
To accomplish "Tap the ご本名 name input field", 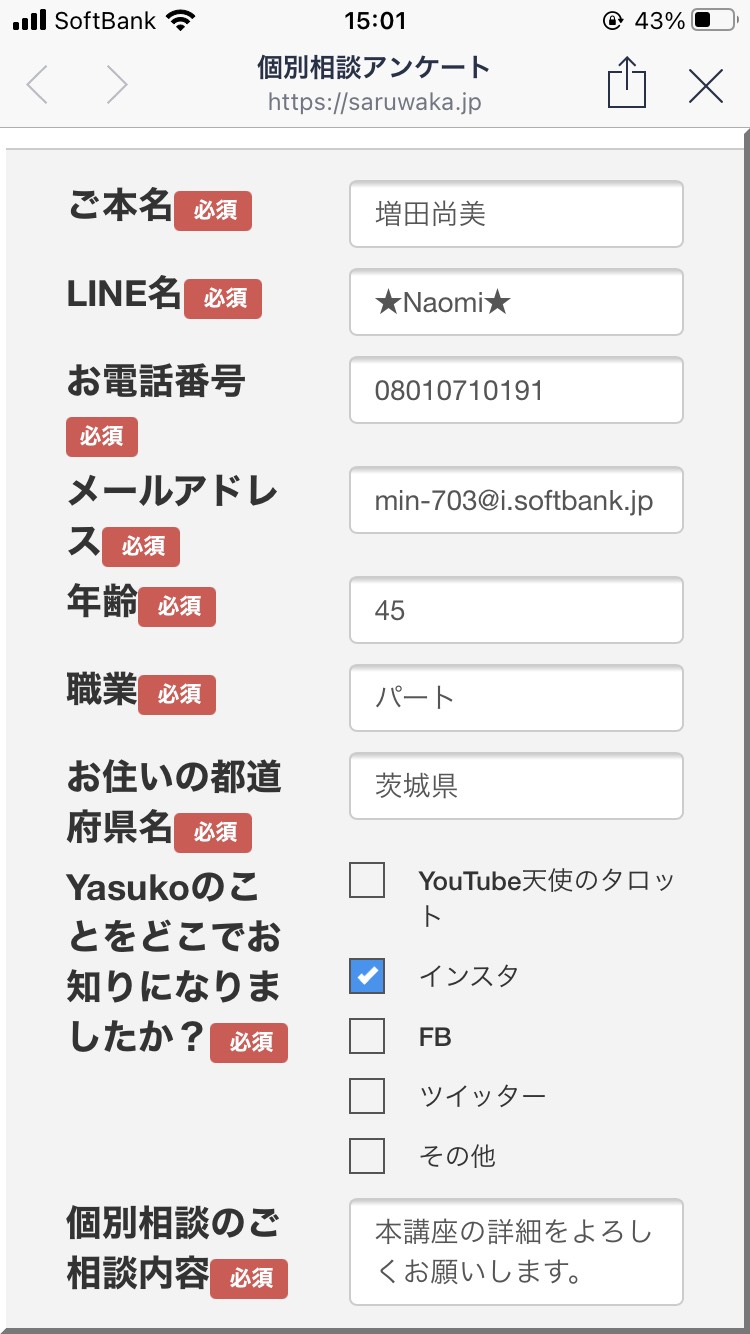I will 516,214.
